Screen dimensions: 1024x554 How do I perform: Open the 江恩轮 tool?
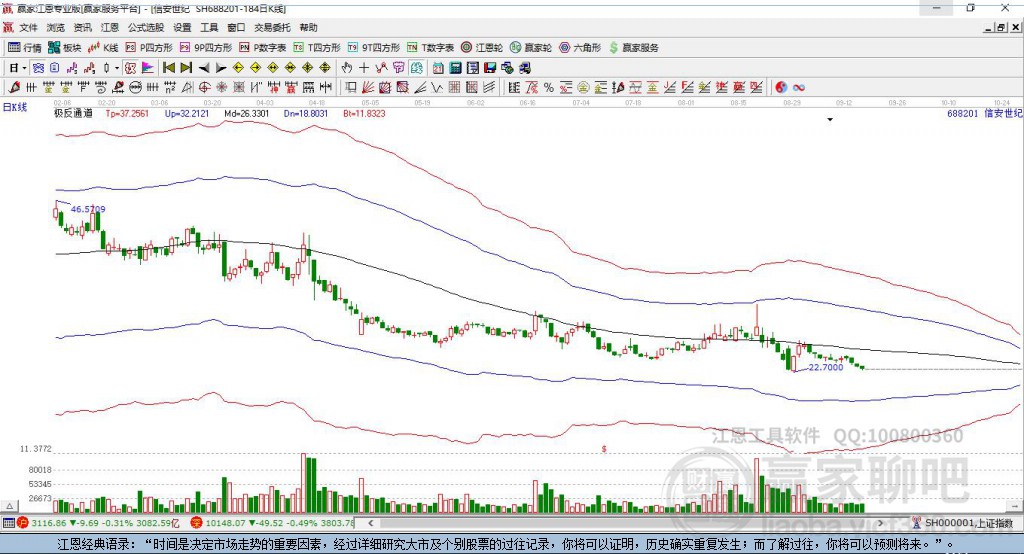(x=482, y=48)
